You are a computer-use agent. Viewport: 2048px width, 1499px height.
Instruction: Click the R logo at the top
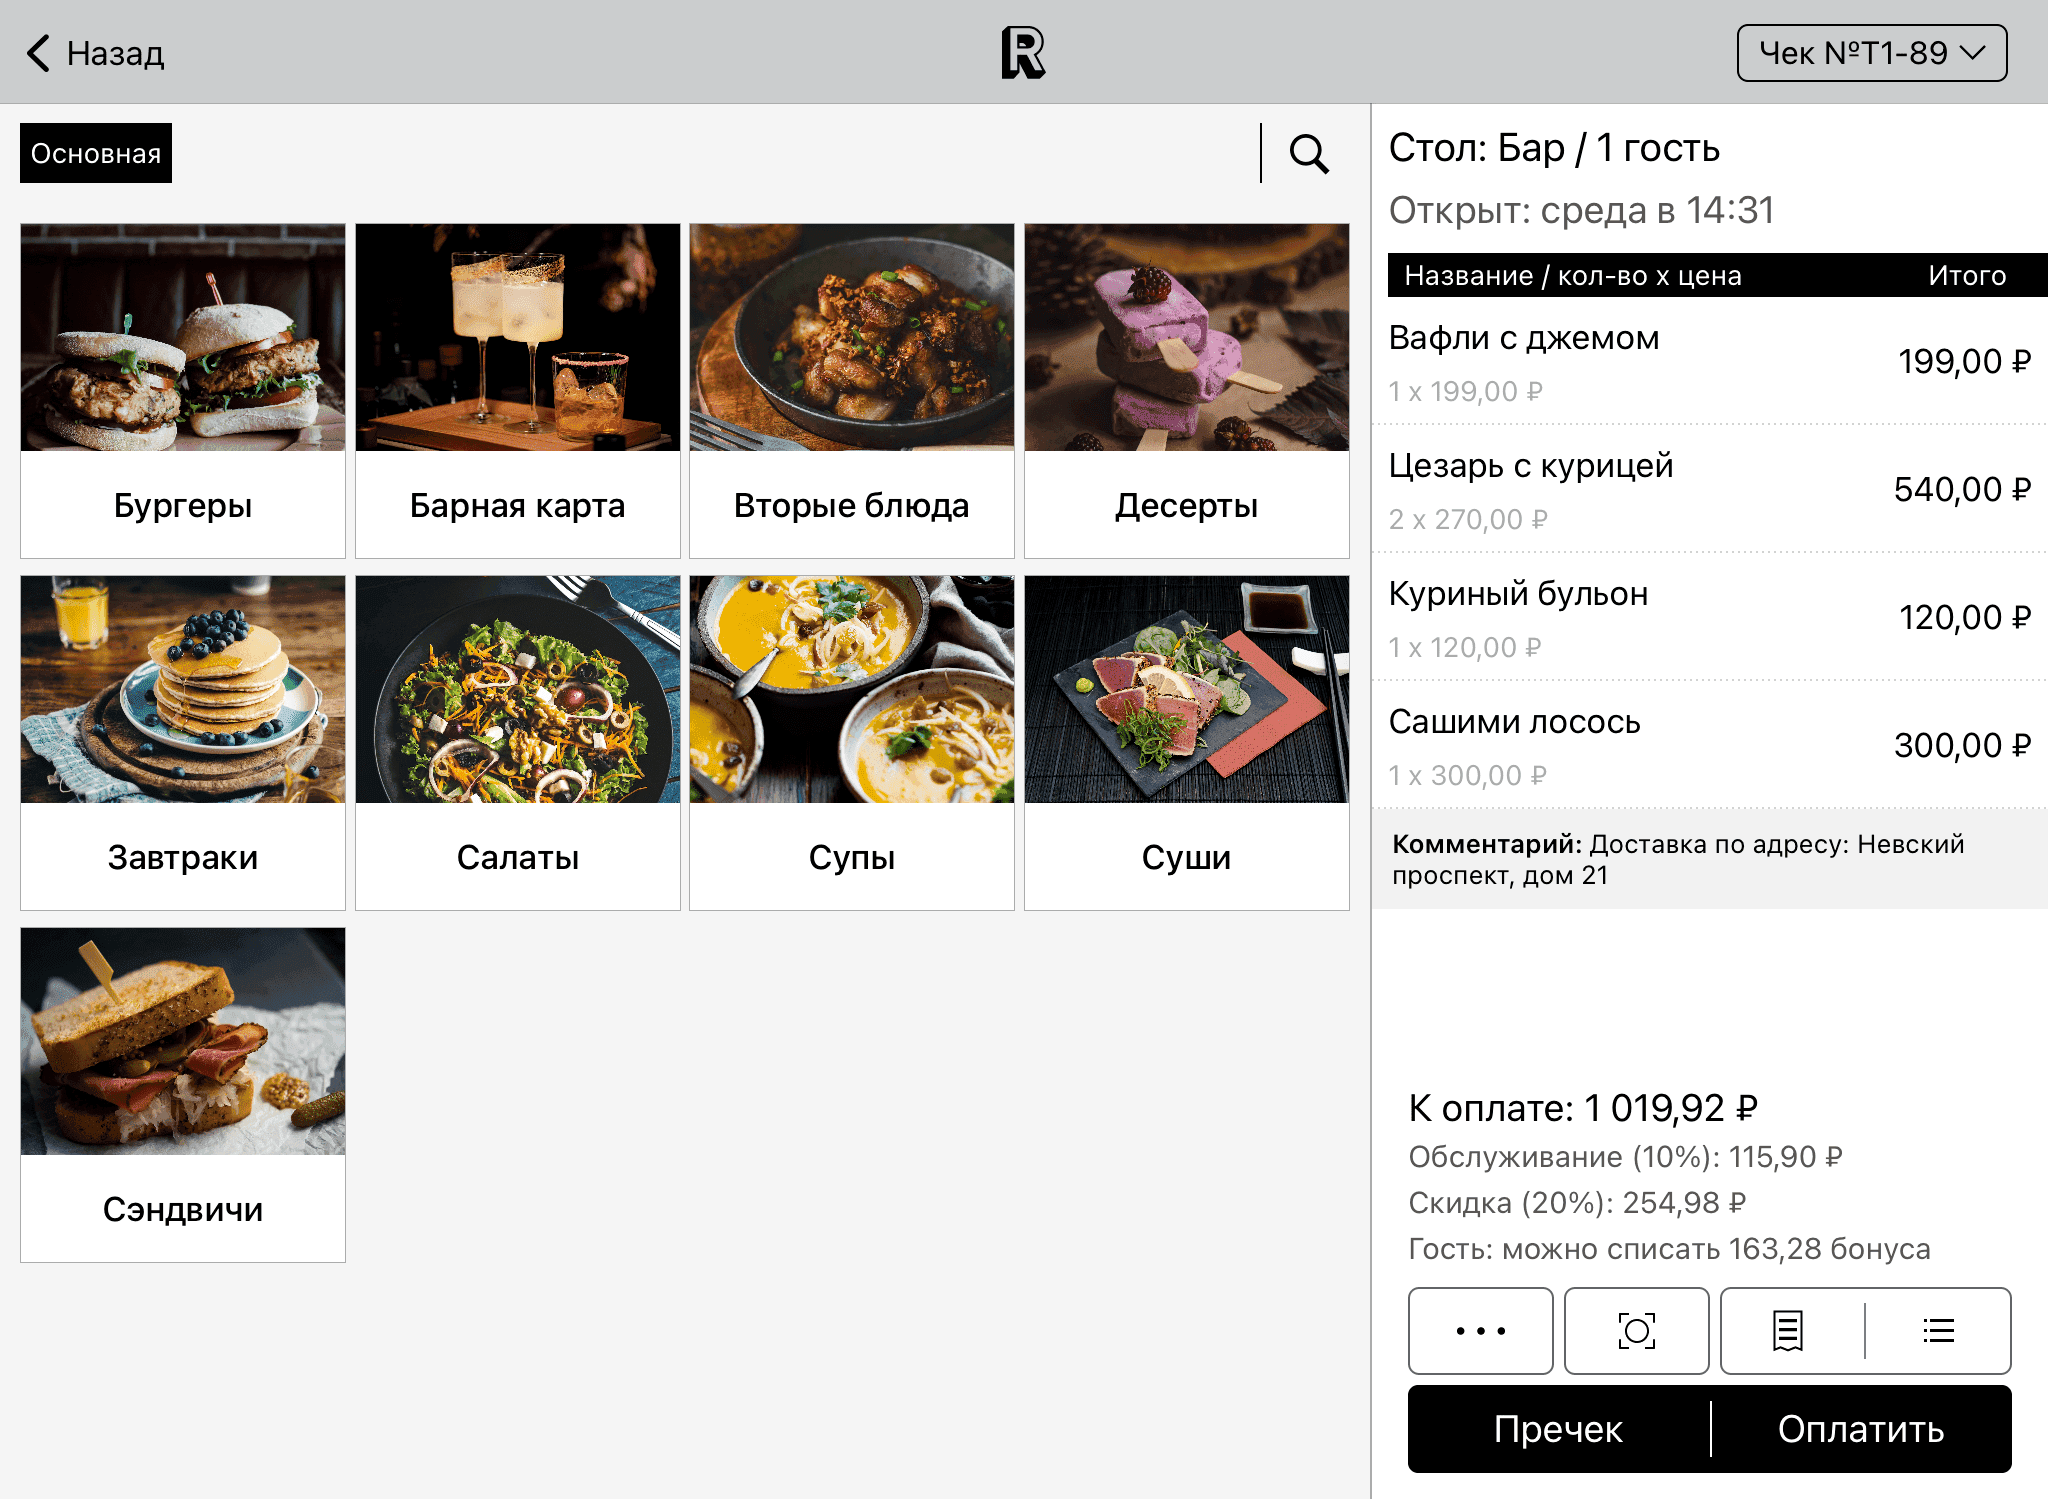(x=1023, y=53)
